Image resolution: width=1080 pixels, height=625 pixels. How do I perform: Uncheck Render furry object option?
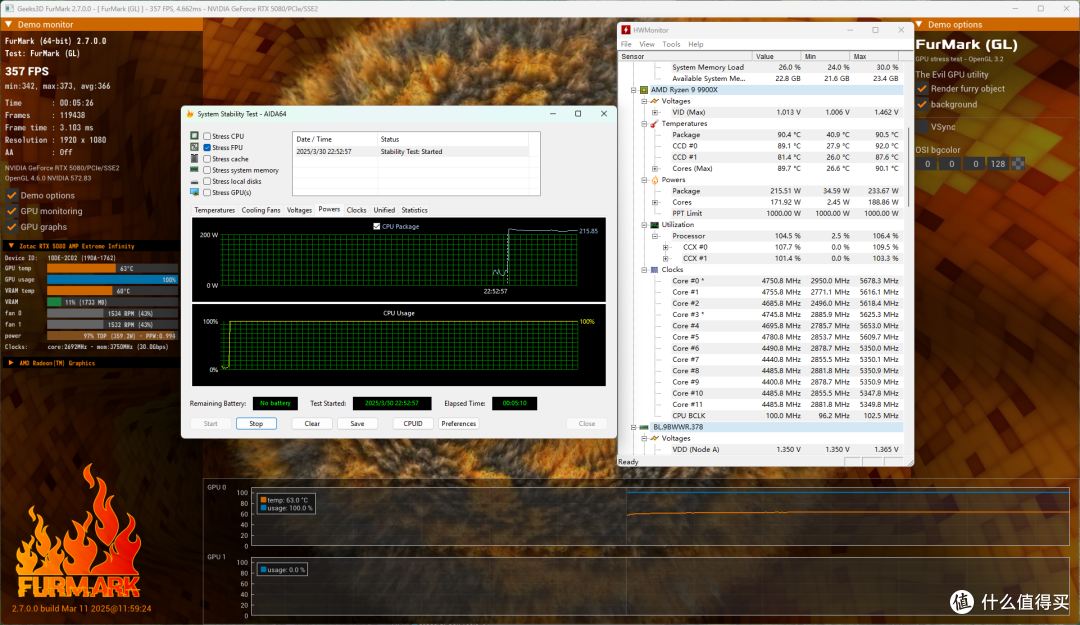coord(922,89)
